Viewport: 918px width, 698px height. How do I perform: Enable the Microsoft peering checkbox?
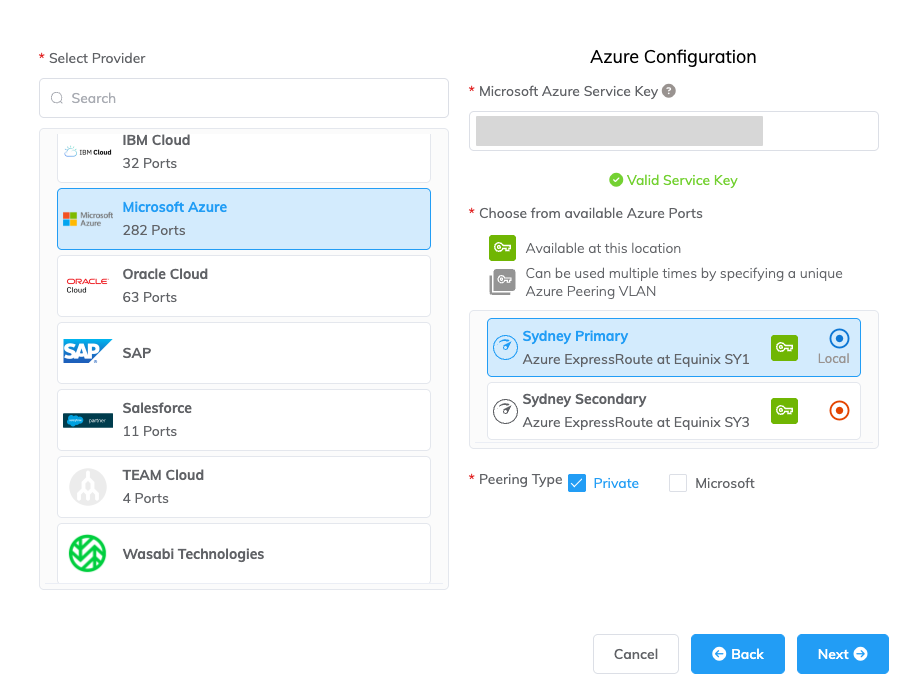tap(678, 482)
